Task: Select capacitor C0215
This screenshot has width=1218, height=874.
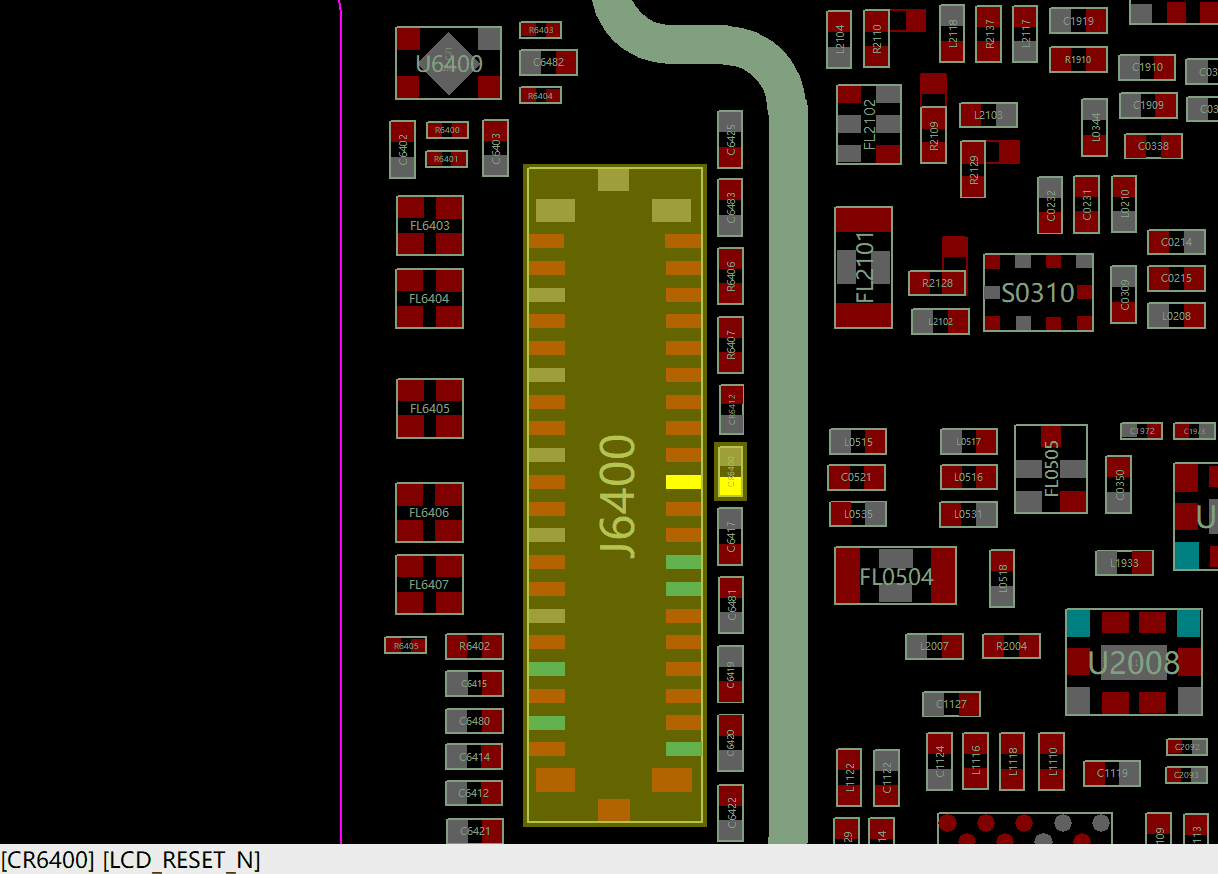Action: pos(1176,279)
